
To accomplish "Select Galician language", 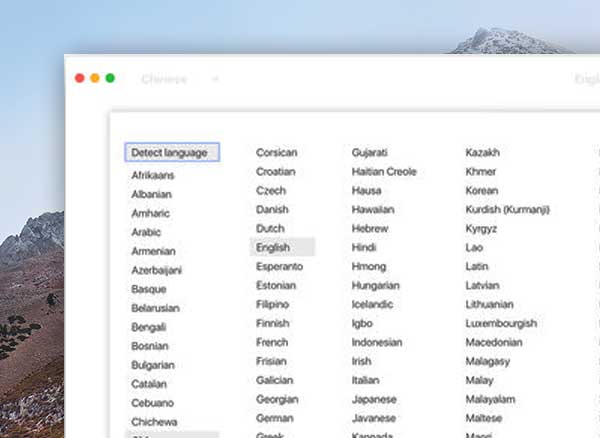I will click(x=275, y=380).
